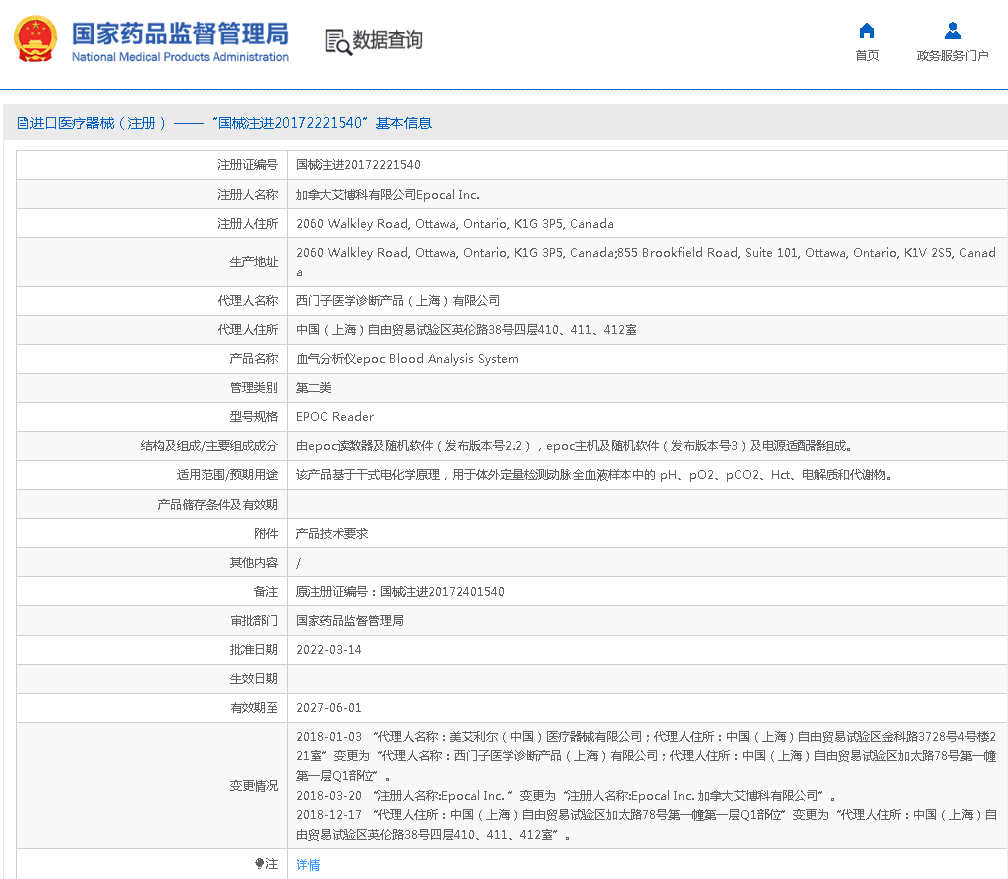Click the 数据查询 title text
The height and width of the screenshot is (879, 1008).
tap(387, 40)
